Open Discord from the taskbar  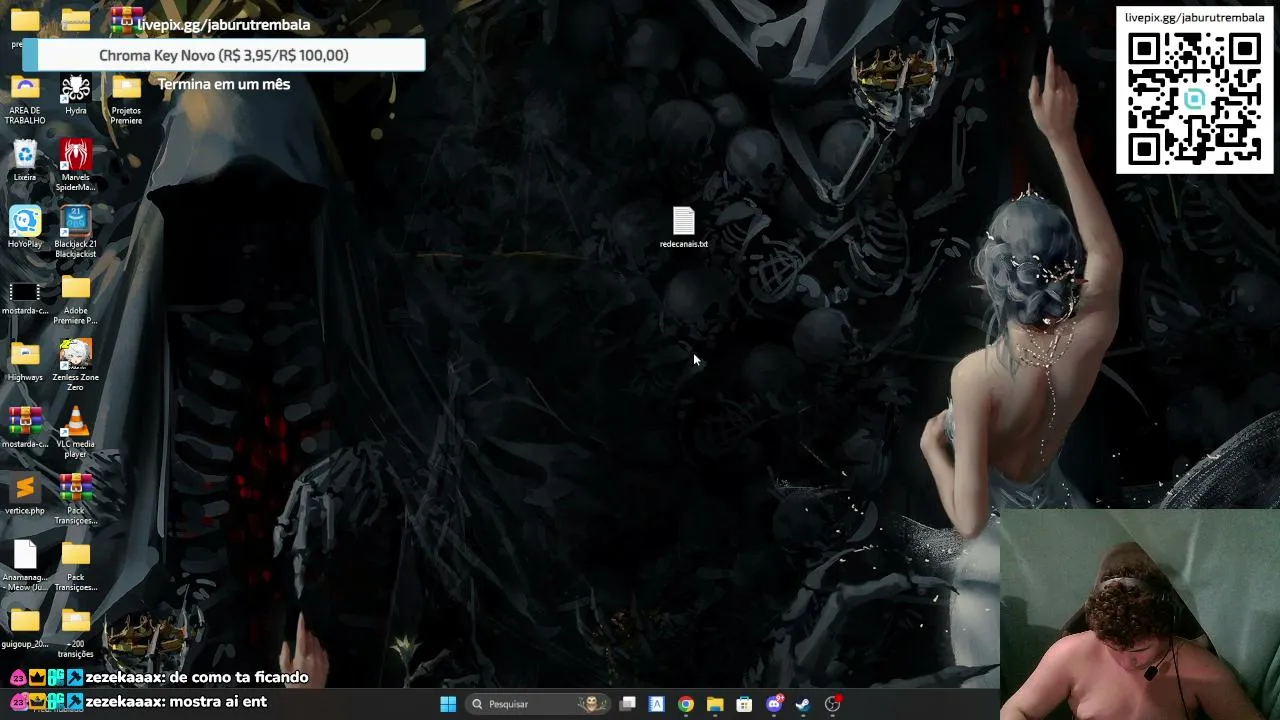[x=774, y=704]
